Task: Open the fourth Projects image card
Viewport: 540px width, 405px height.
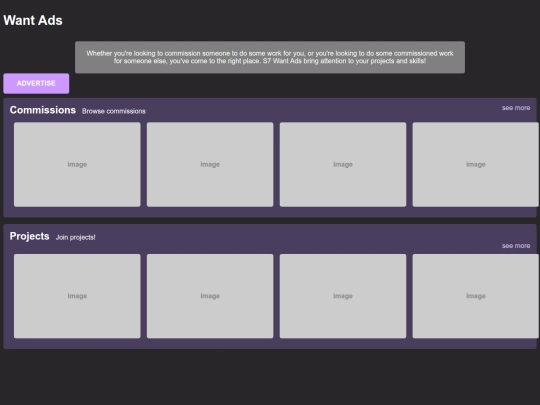Action: tap(476, 296)
